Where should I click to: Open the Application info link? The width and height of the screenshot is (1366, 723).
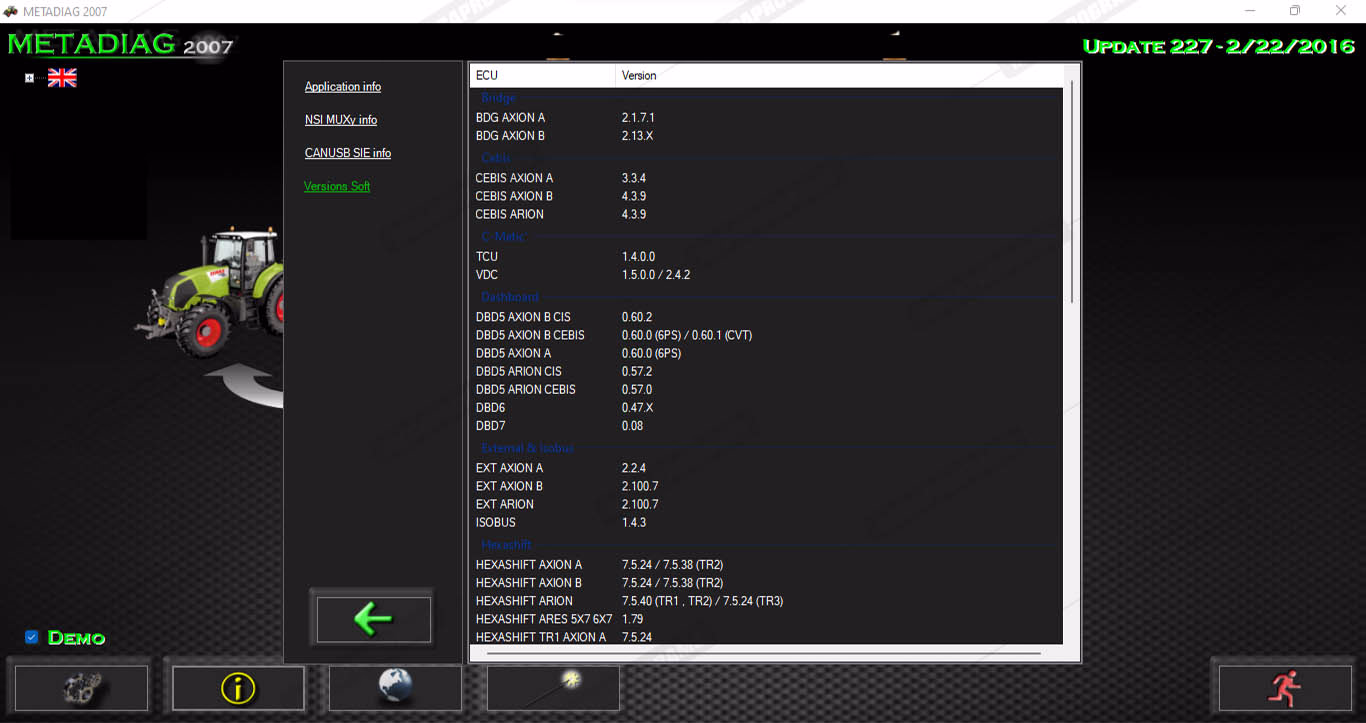[343, 87]
